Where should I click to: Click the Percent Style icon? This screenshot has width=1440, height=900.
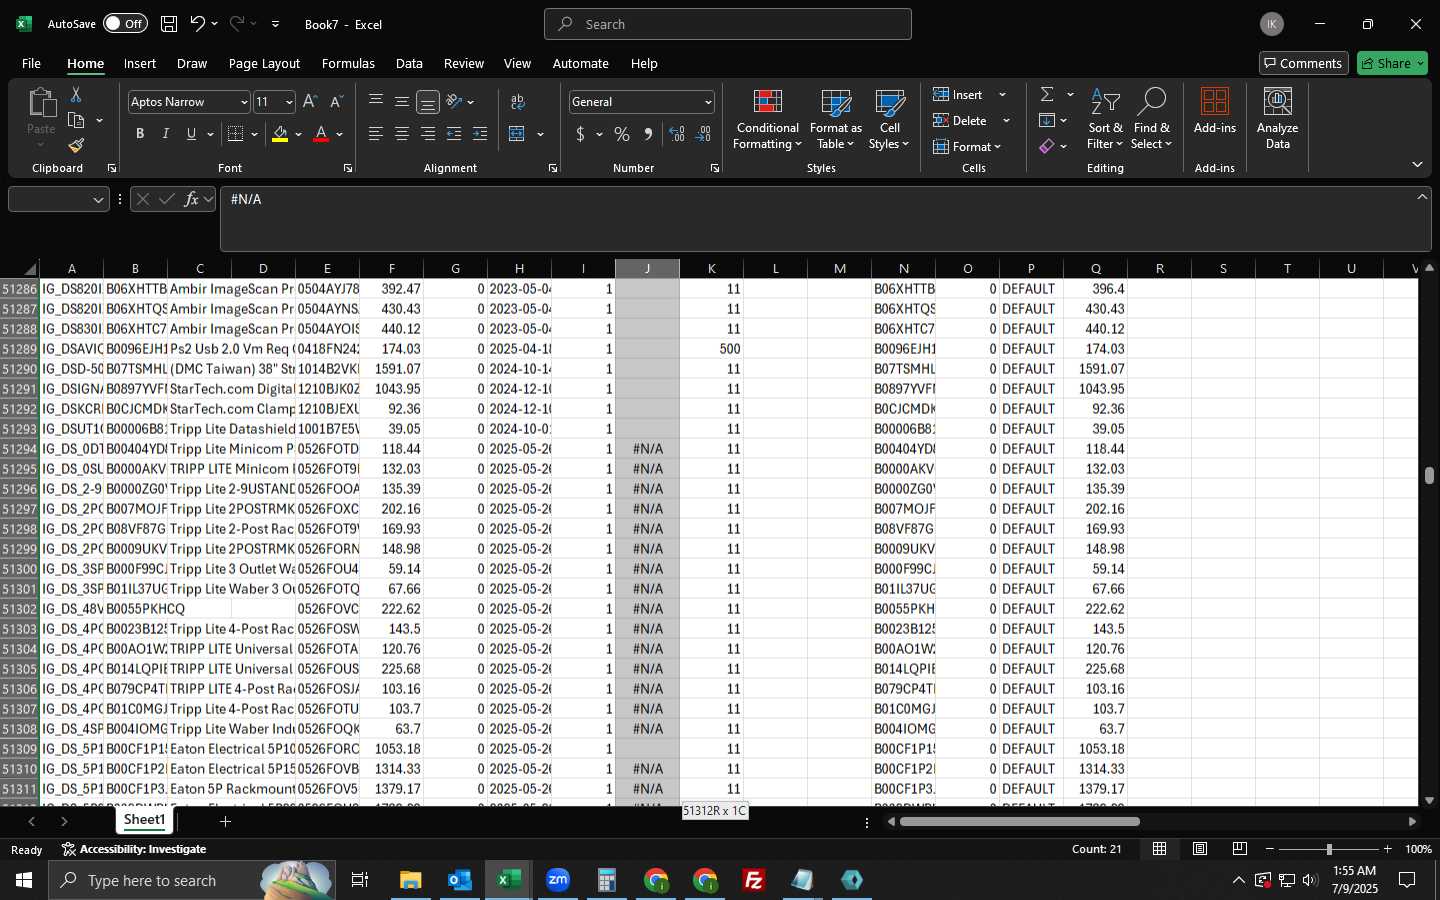622,134
